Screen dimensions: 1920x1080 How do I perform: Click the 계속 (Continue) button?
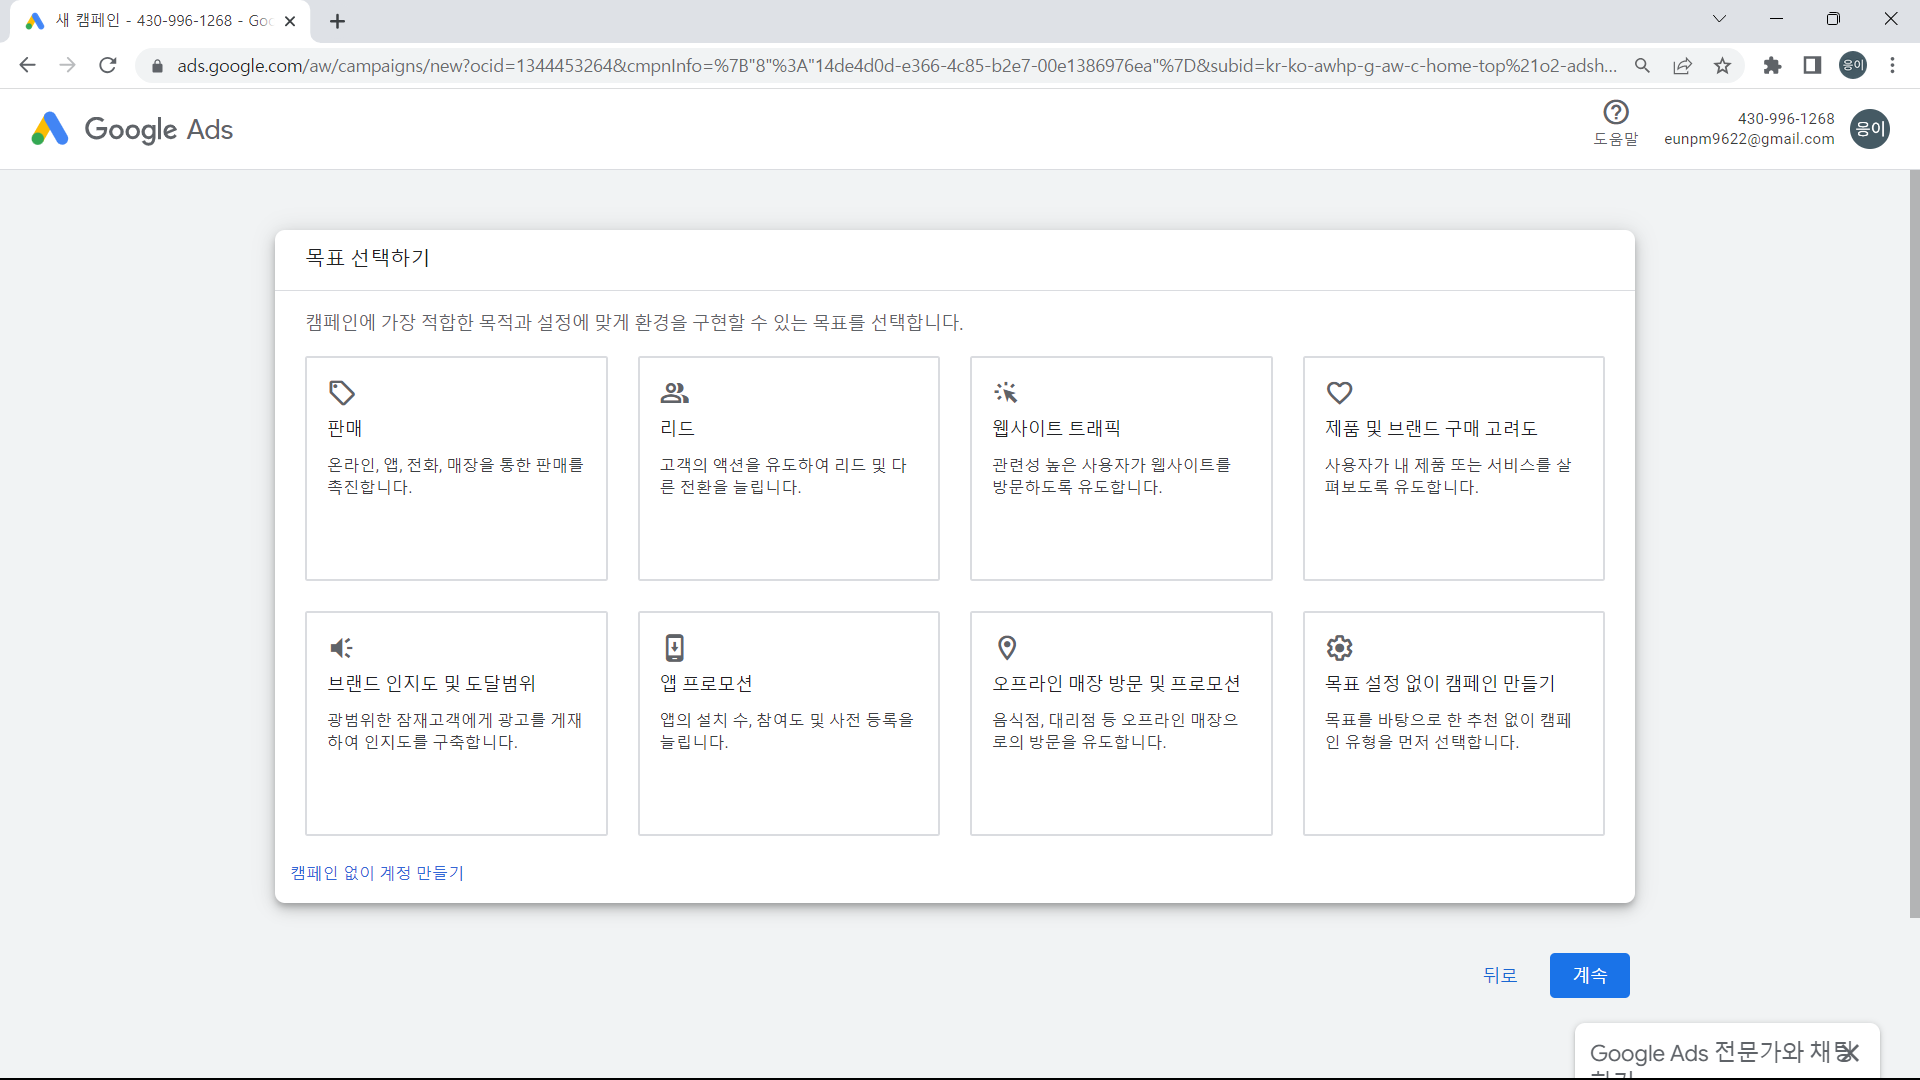click(x=1589, y=975)
